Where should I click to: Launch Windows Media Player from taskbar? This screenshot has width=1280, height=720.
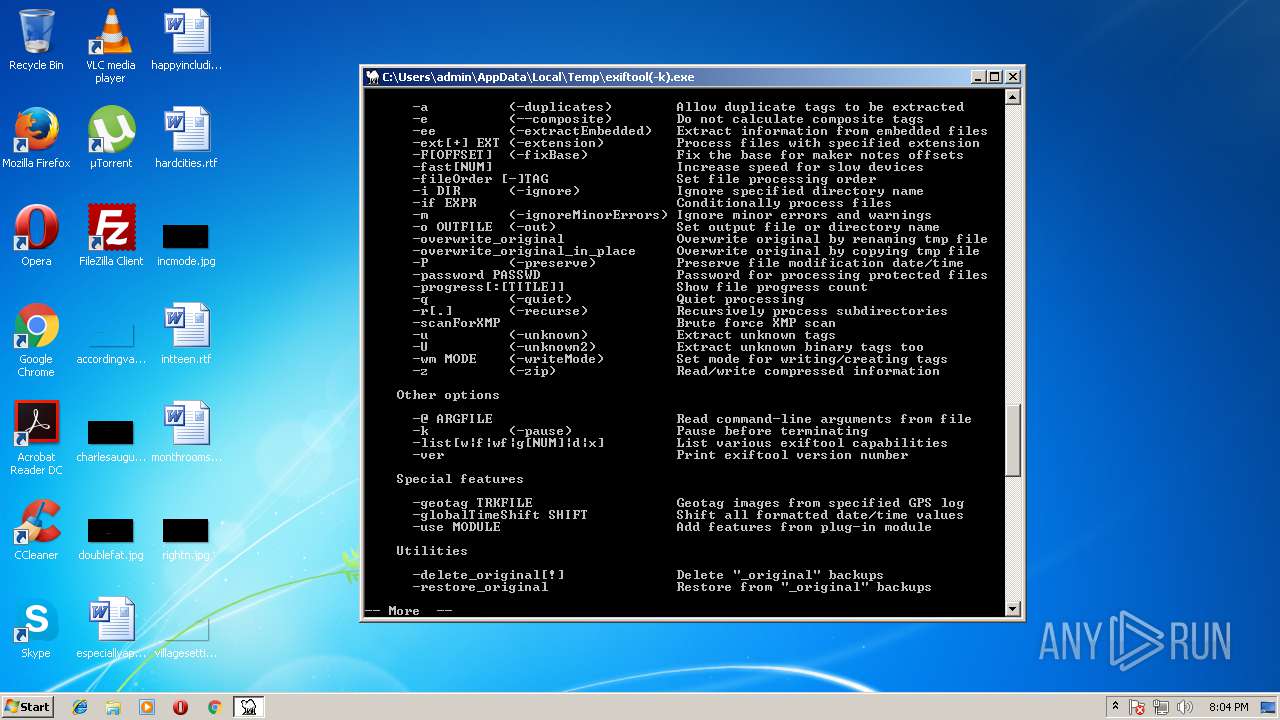(147, 707)
